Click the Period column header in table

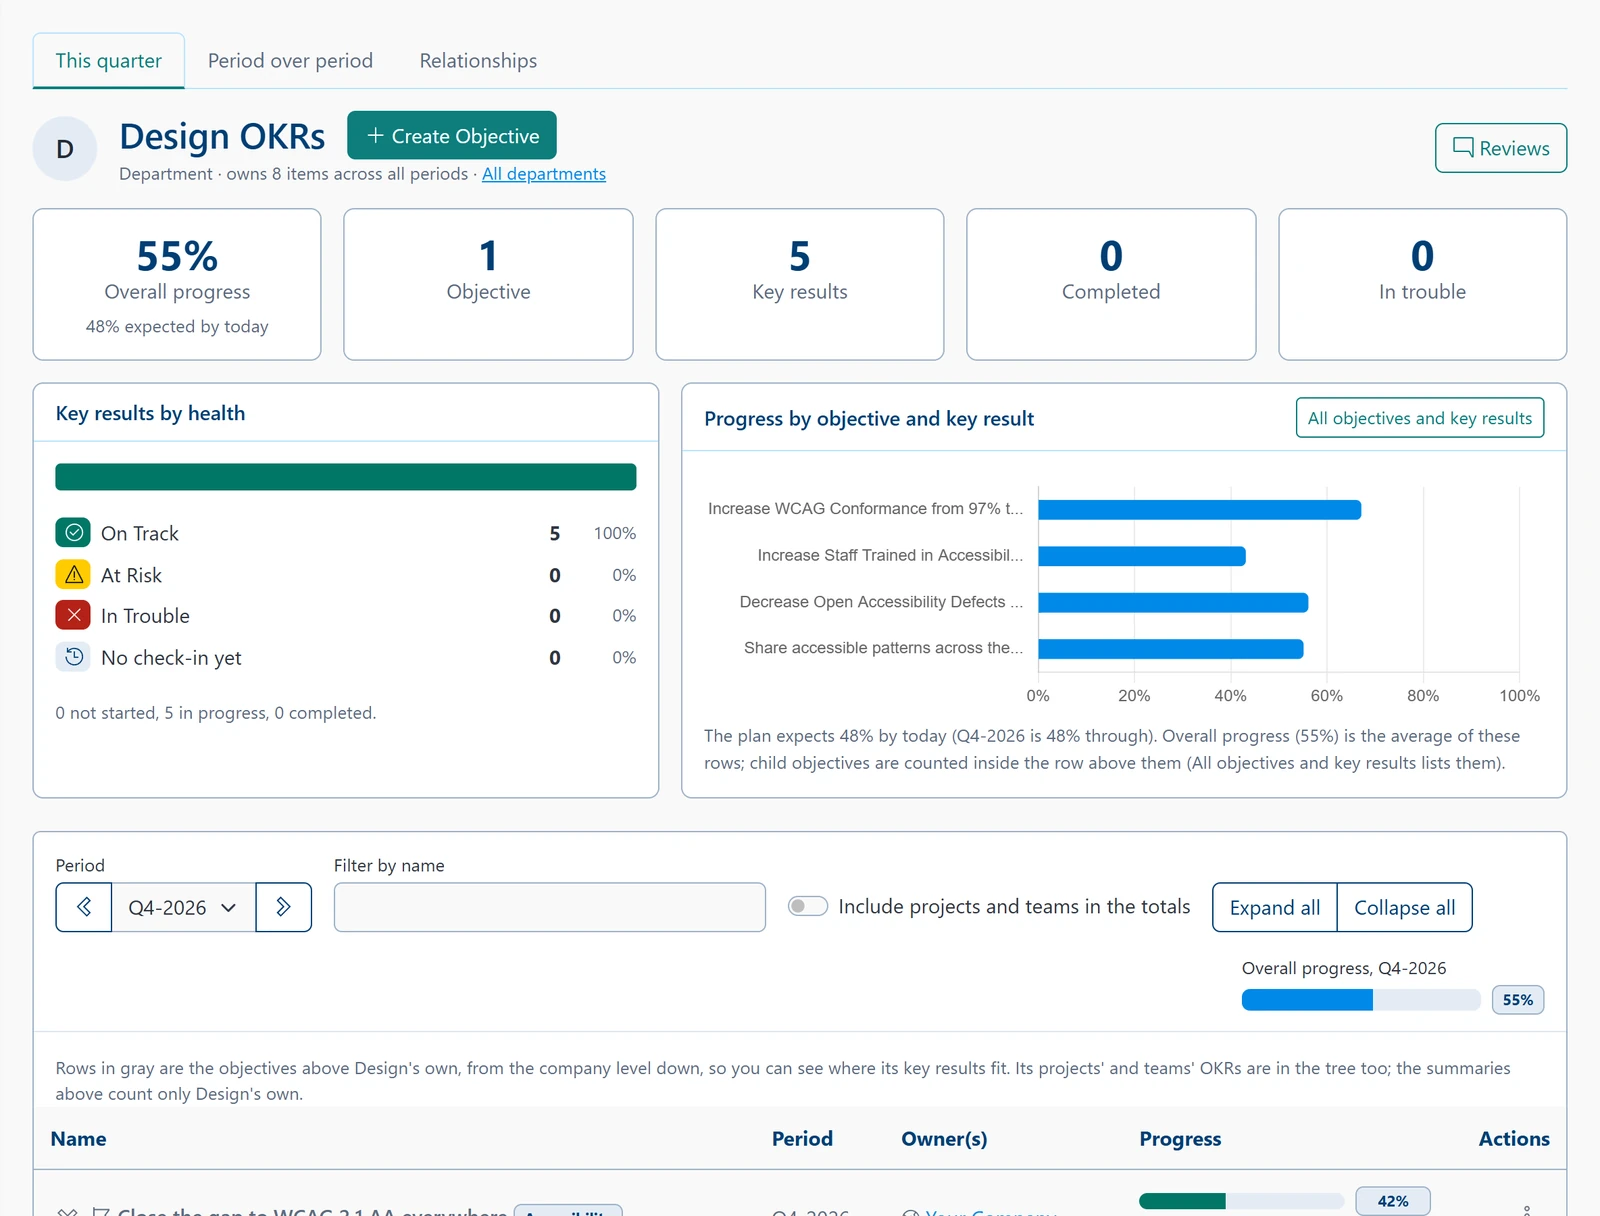802,1139
